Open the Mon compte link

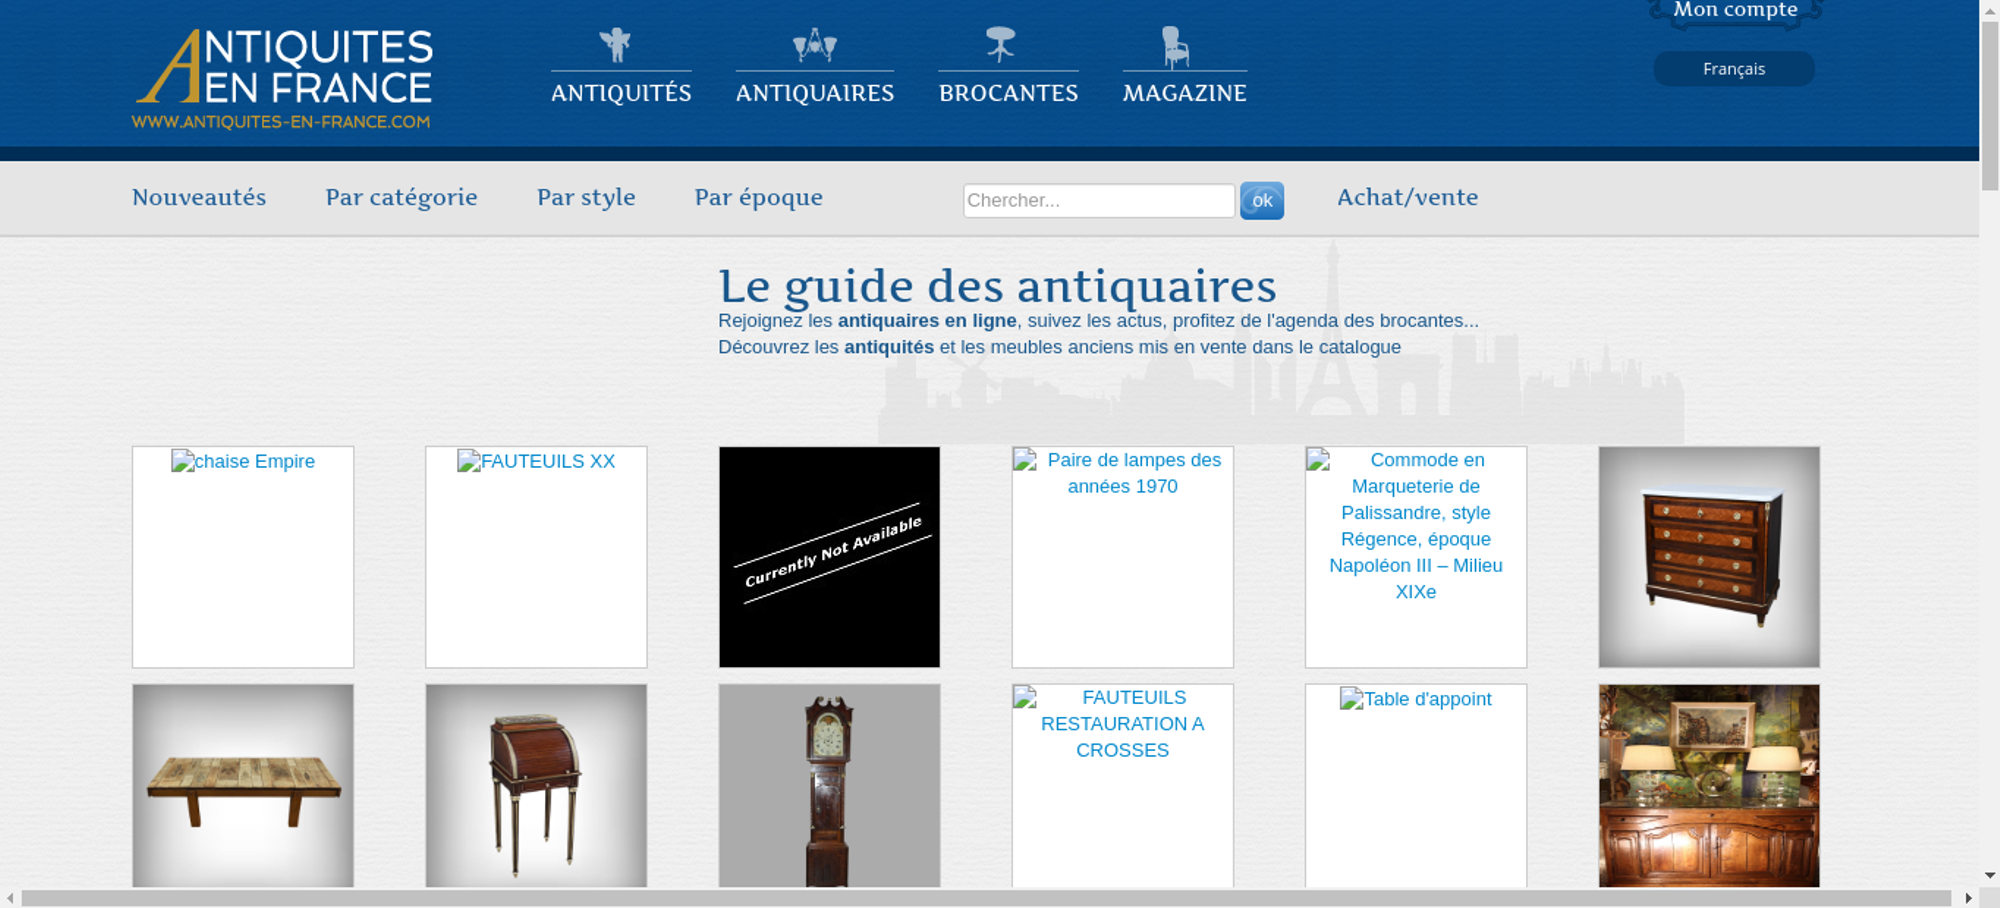(1735, 10)
